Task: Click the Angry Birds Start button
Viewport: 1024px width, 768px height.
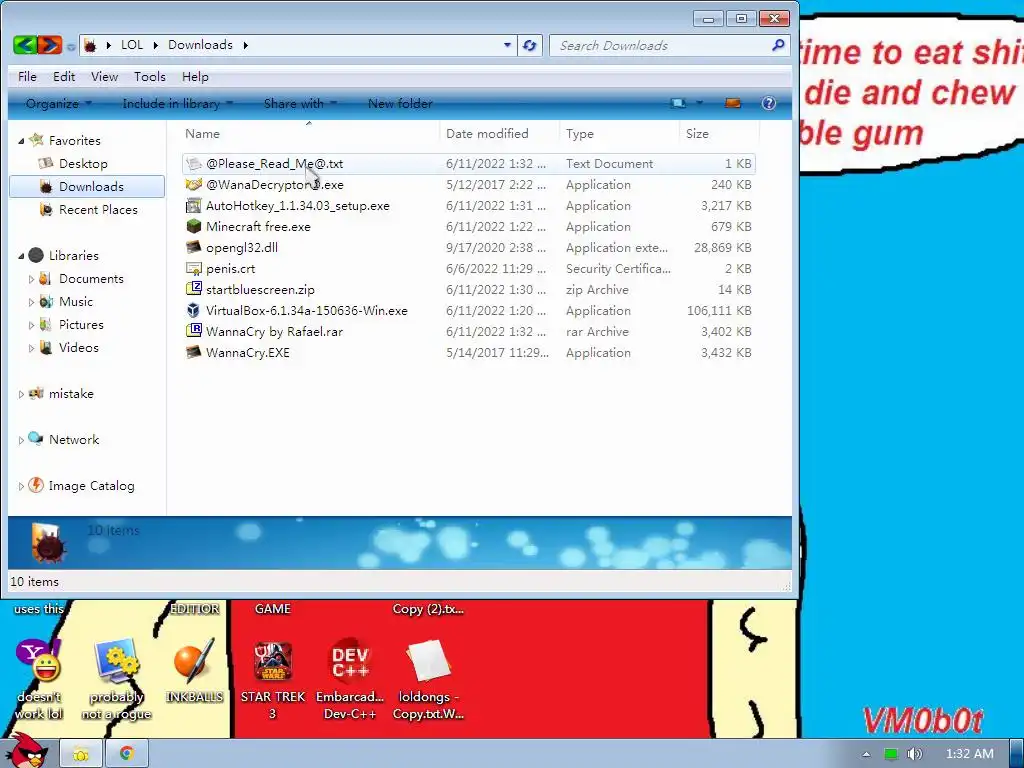Action: pyautogui.click(x=26, y=751)
